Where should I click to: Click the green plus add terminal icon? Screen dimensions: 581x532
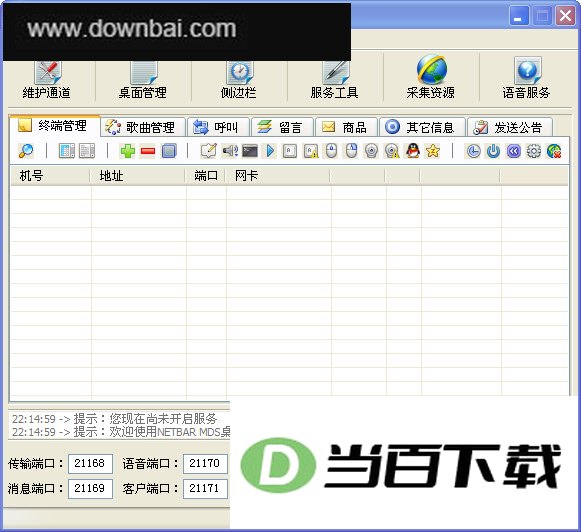127,151
